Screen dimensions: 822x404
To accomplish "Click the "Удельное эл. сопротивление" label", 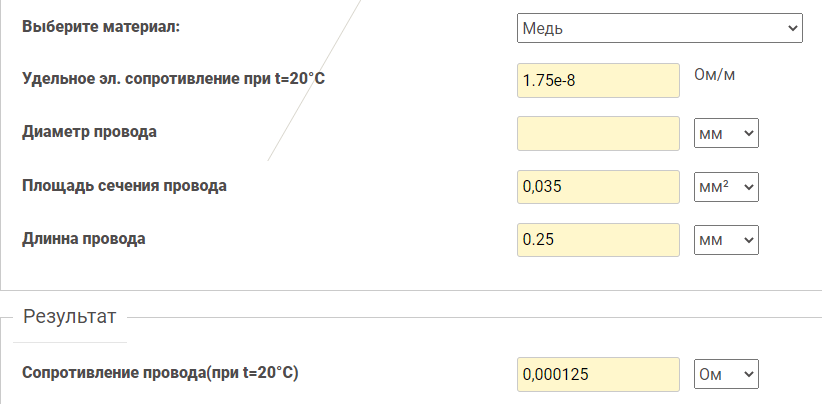I will coord(173,79).
